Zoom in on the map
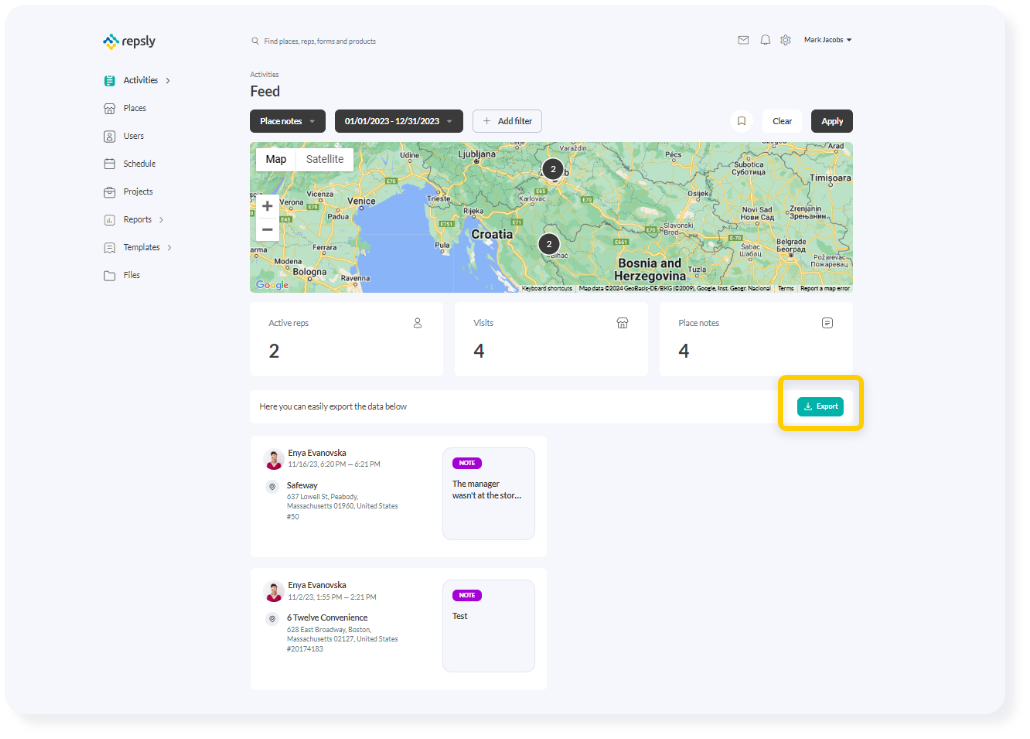The image size is (1030, 739). pyautogui.click(x=267, y=206)
